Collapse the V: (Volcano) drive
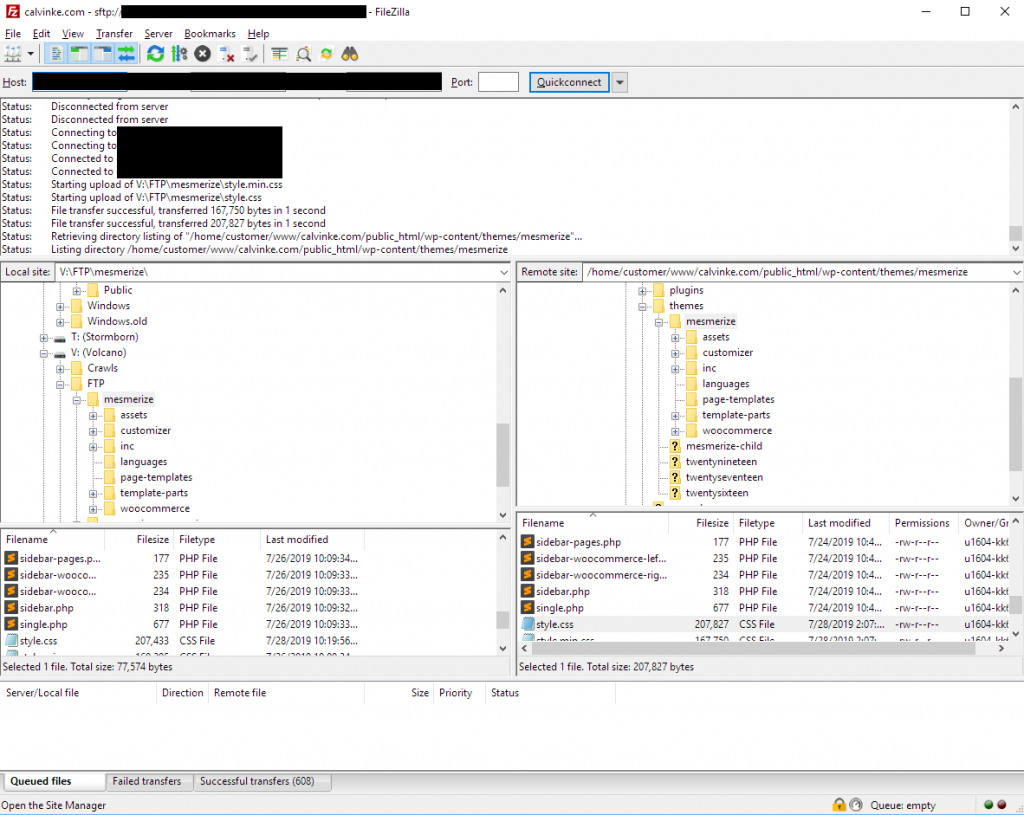The width and height of the screenshot is (1024, 815). 44,353
